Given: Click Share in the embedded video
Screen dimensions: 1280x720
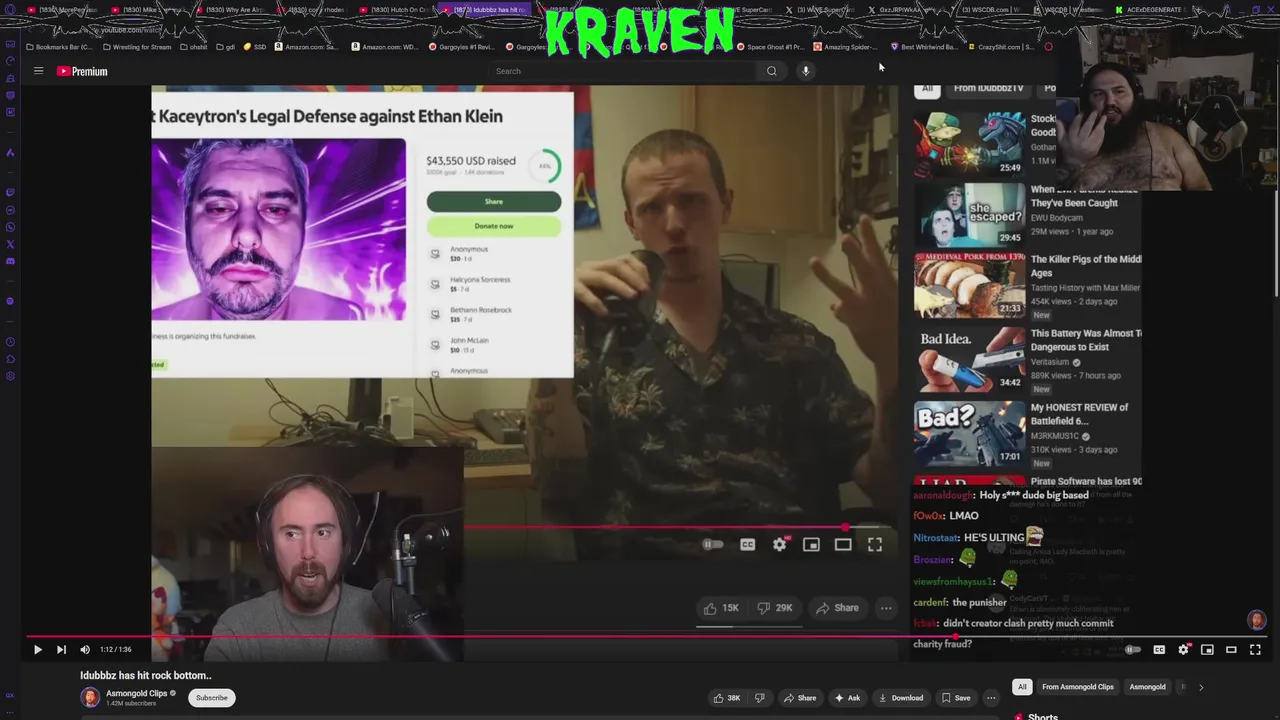Looking at the screenshot, I should (837, 608).
